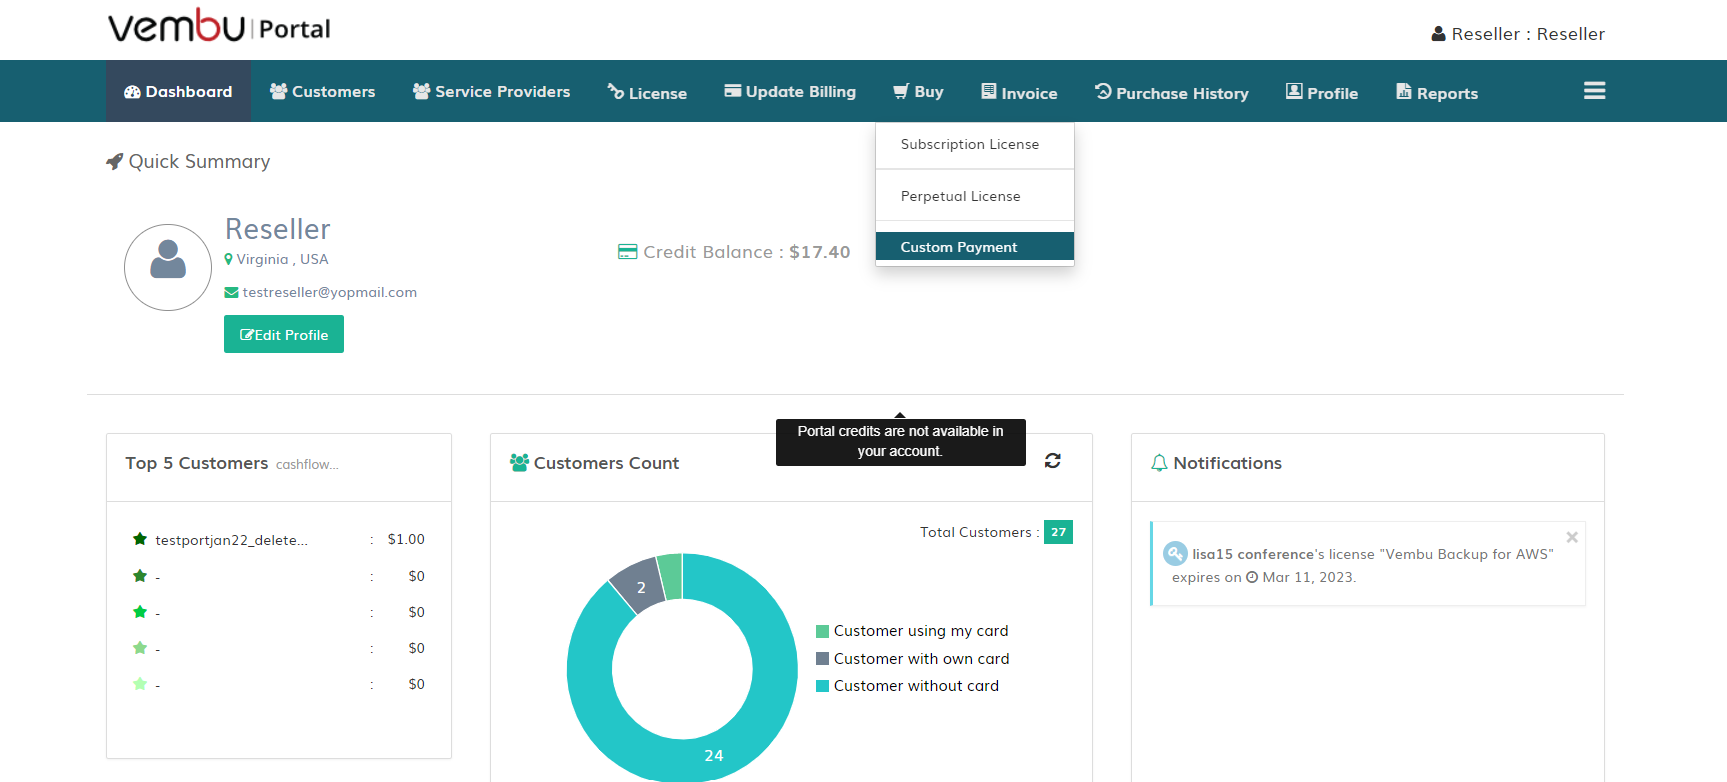The width and height of the screenshot is (1727, 782).
Task: Click the Vembu Portal logo
Action: (219, 27)
